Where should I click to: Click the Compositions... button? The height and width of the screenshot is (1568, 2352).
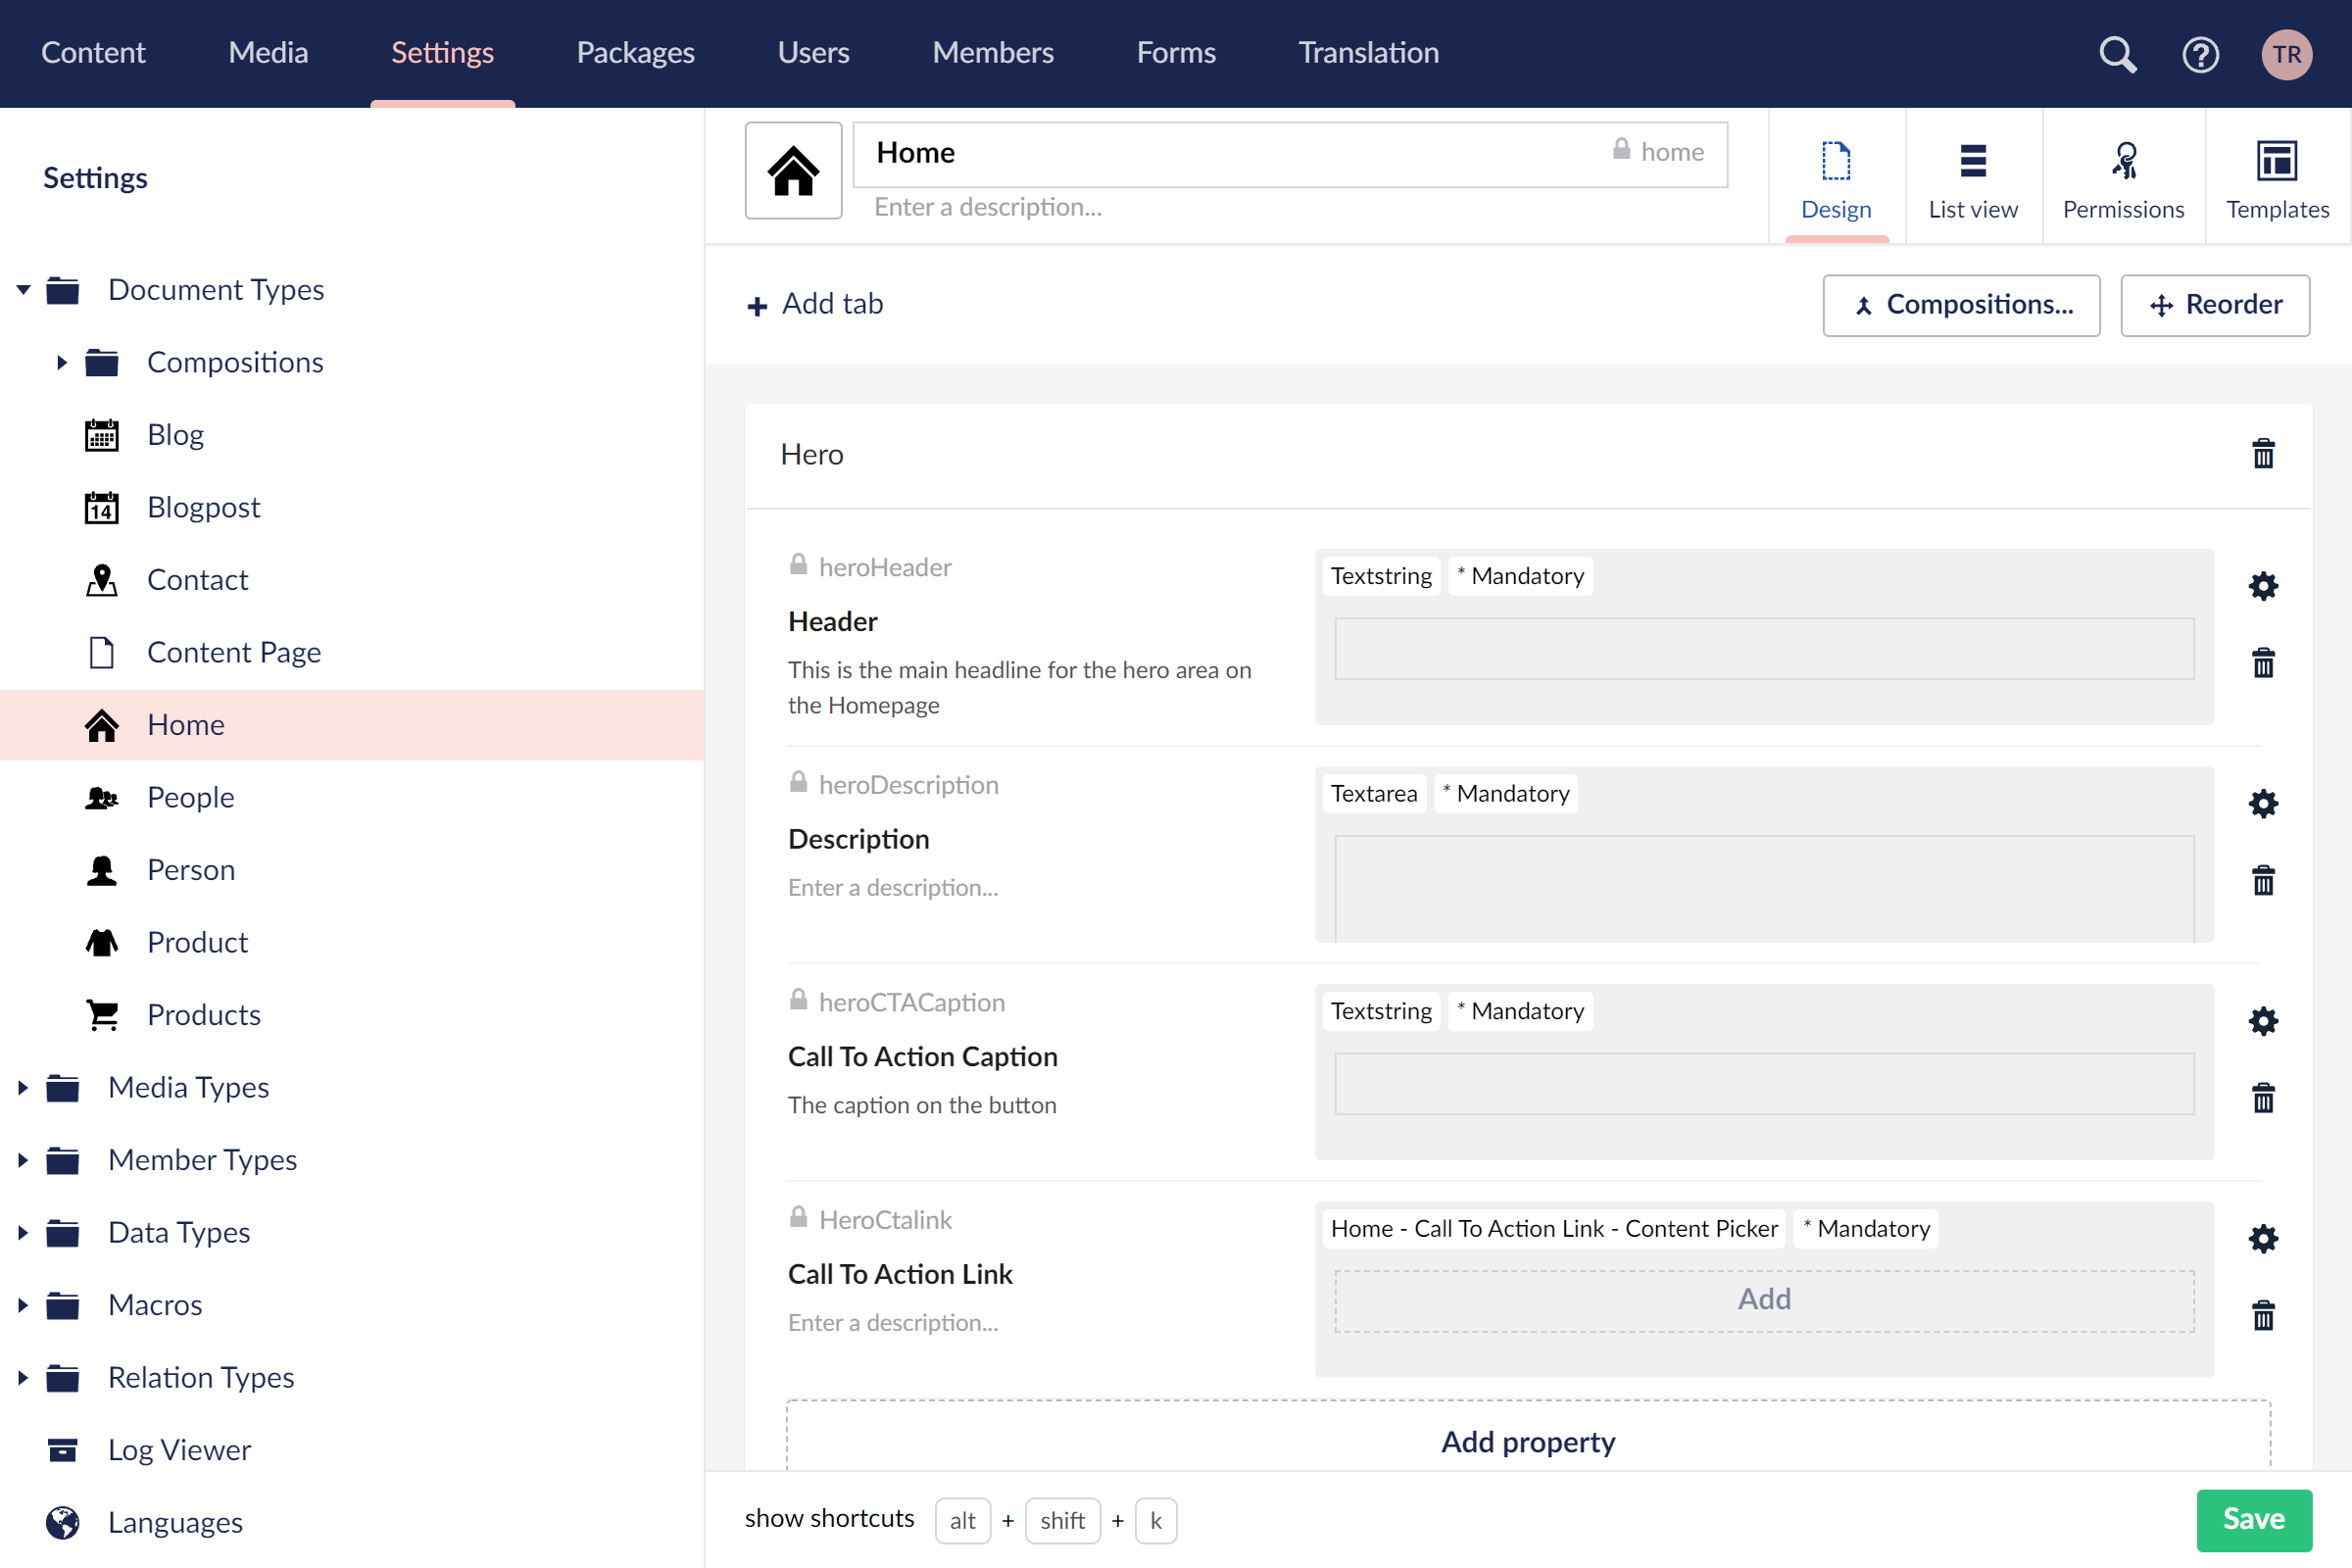click(1961, 305)
